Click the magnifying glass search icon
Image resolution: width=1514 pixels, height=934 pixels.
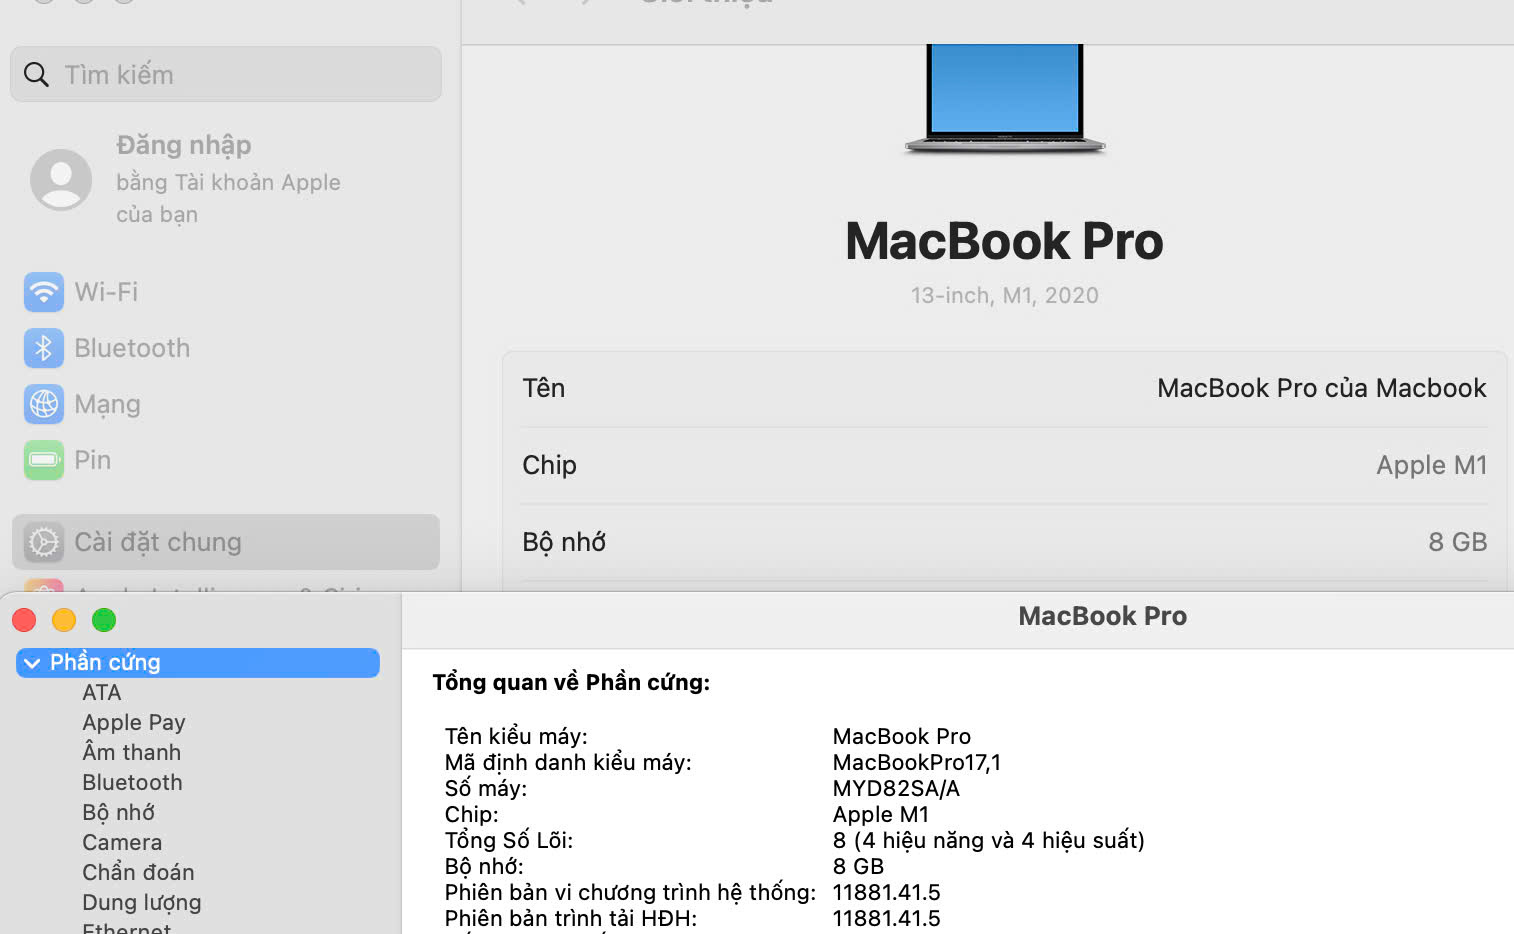point(36,75)
